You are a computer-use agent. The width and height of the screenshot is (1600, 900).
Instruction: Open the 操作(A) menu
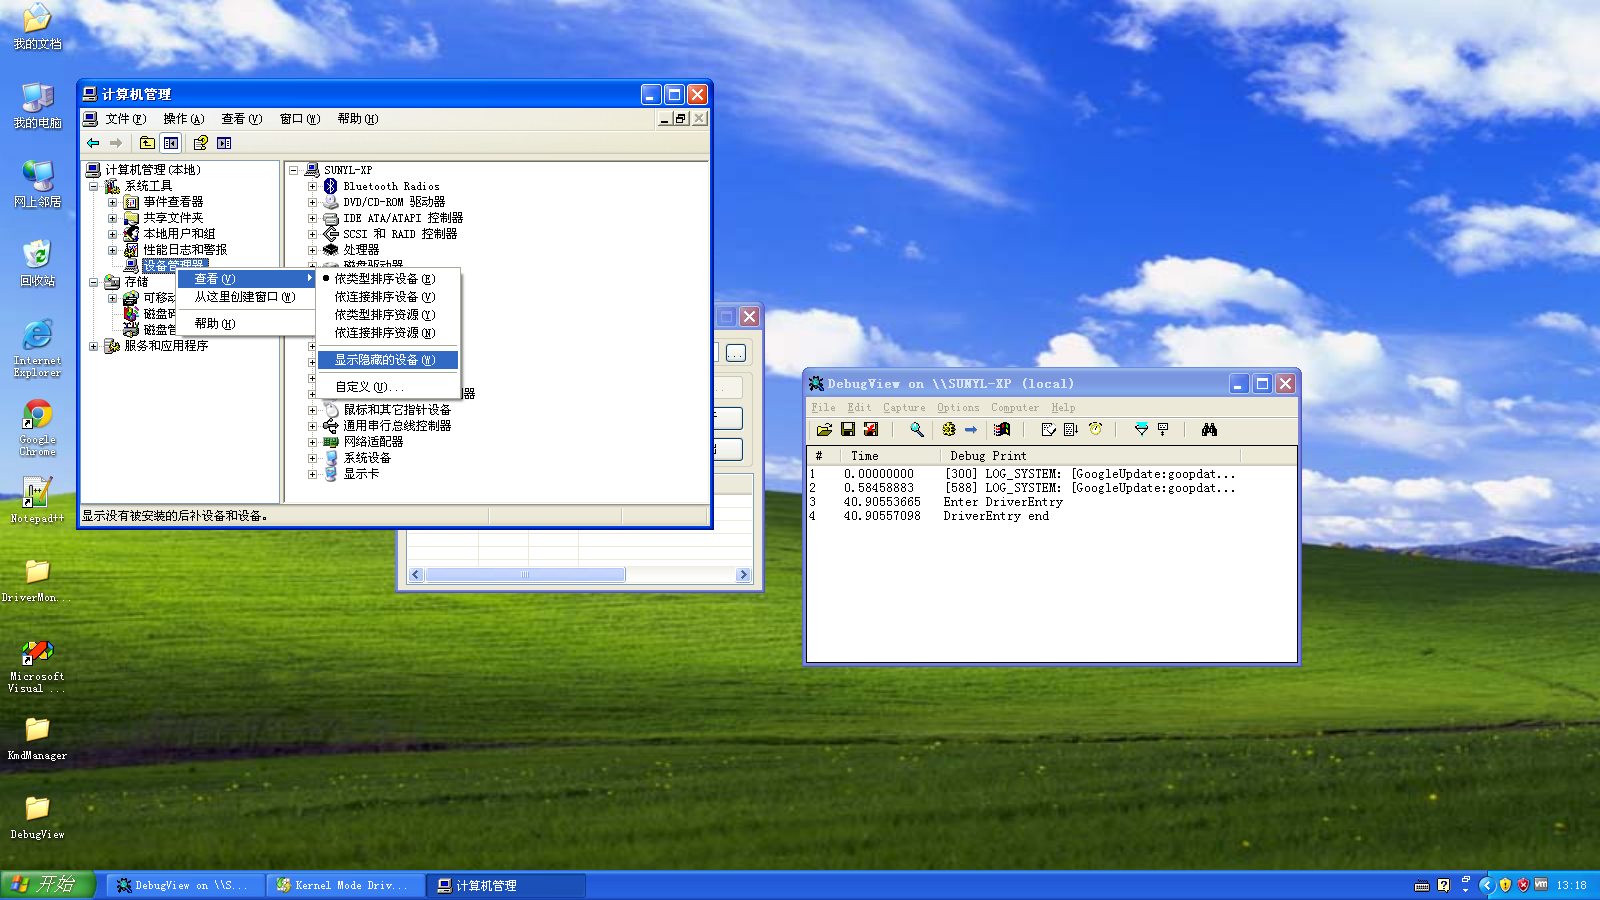184,119
